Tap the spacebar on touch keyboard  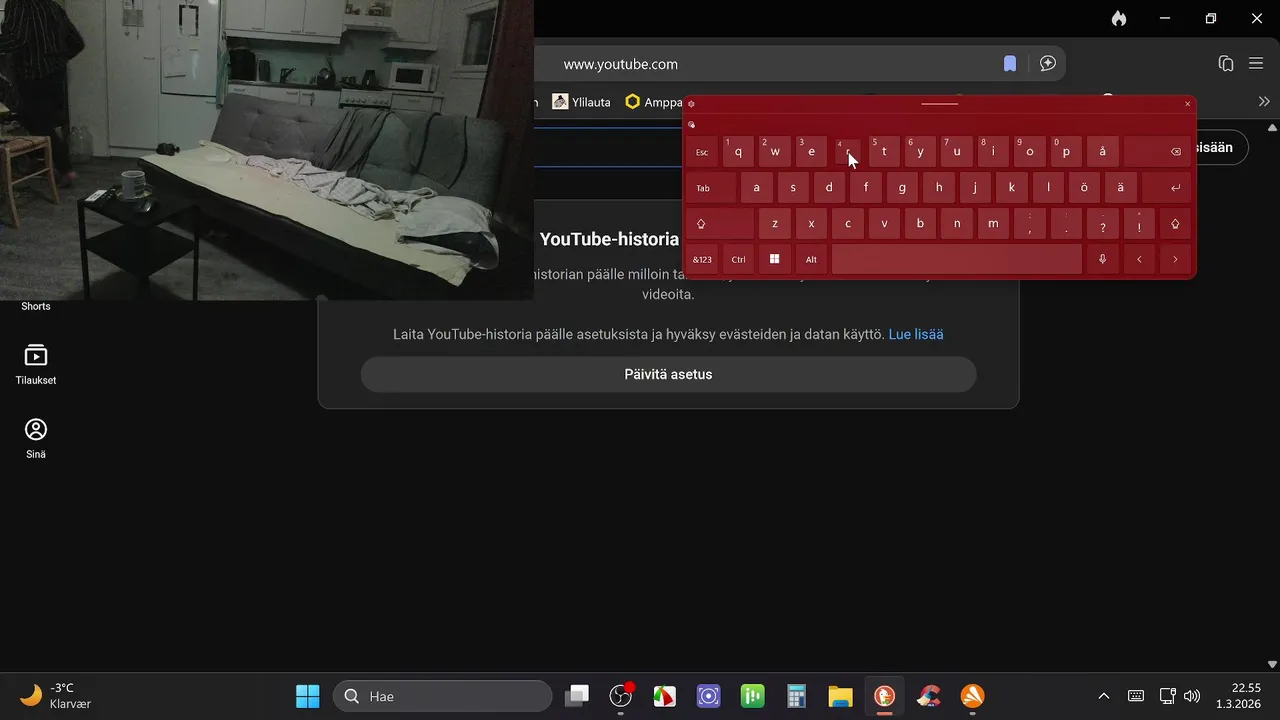pos(957,259)
